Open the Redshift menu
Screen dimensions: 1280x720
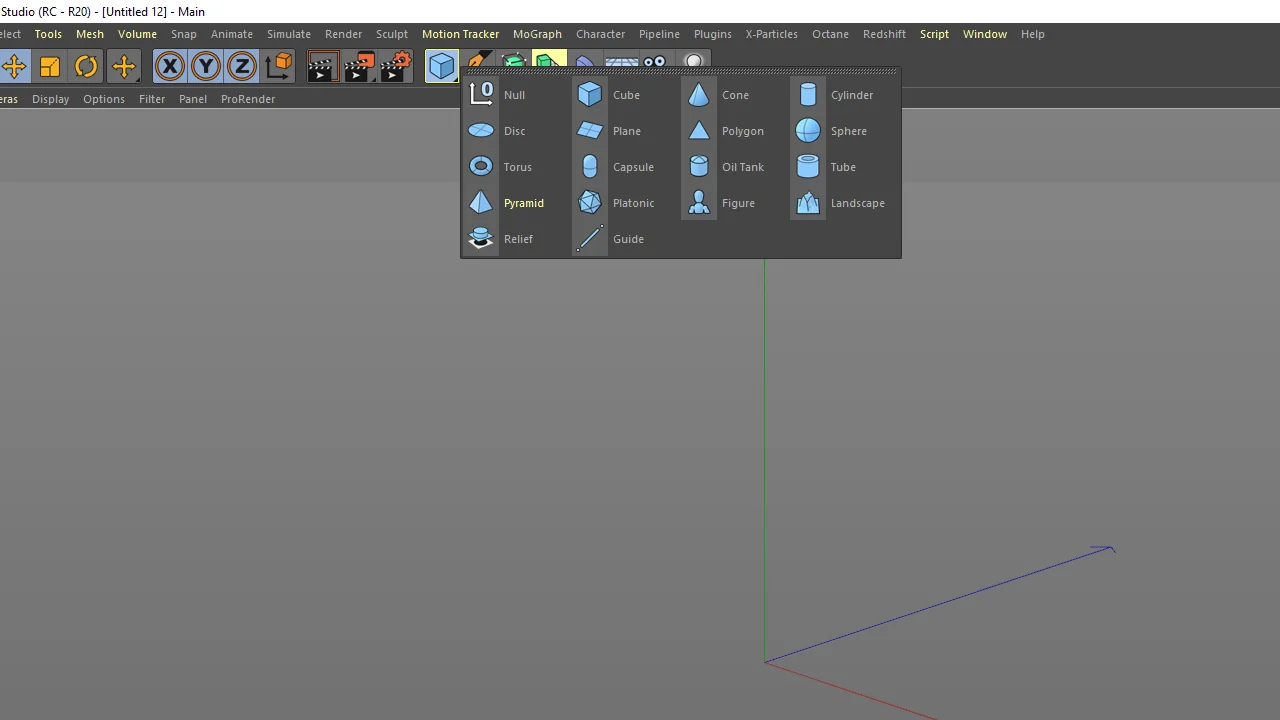(x=884, y=34)
